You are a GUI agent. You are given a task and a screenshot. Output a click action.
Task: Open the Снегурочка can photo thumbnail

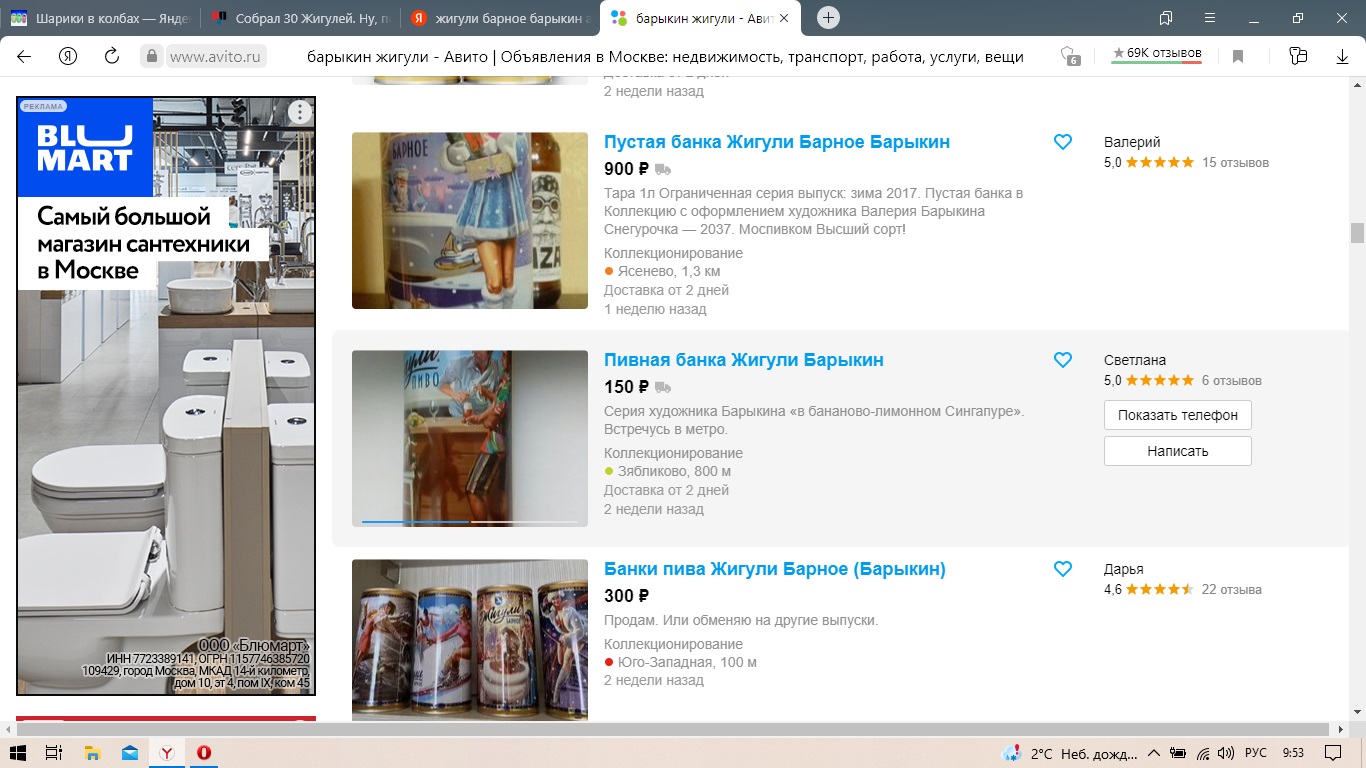click(x=470, y=220)
